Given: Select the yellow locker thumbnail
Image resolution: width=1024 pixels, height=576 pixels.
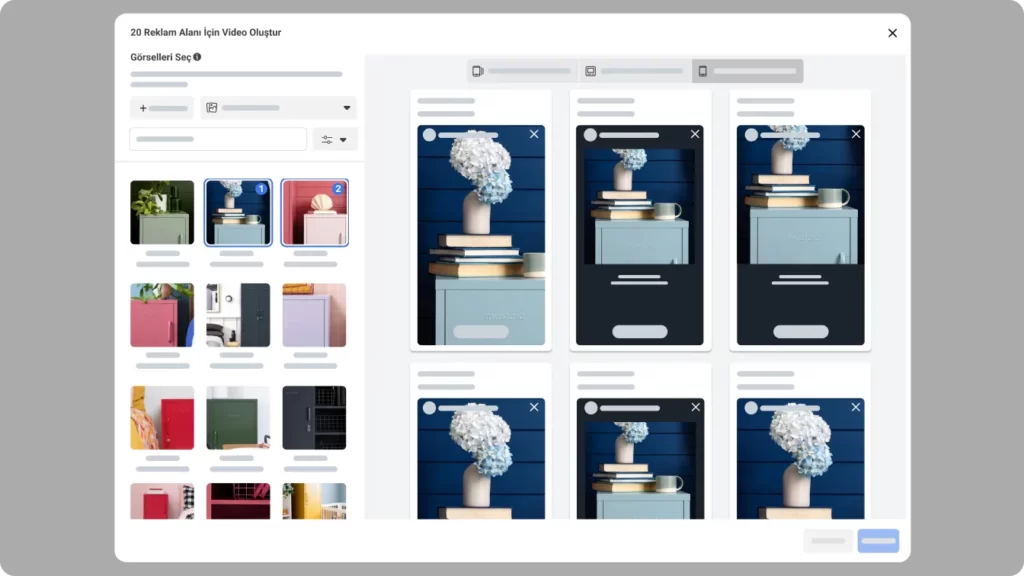Looking at the screenshot, I should tap(314, 501).
